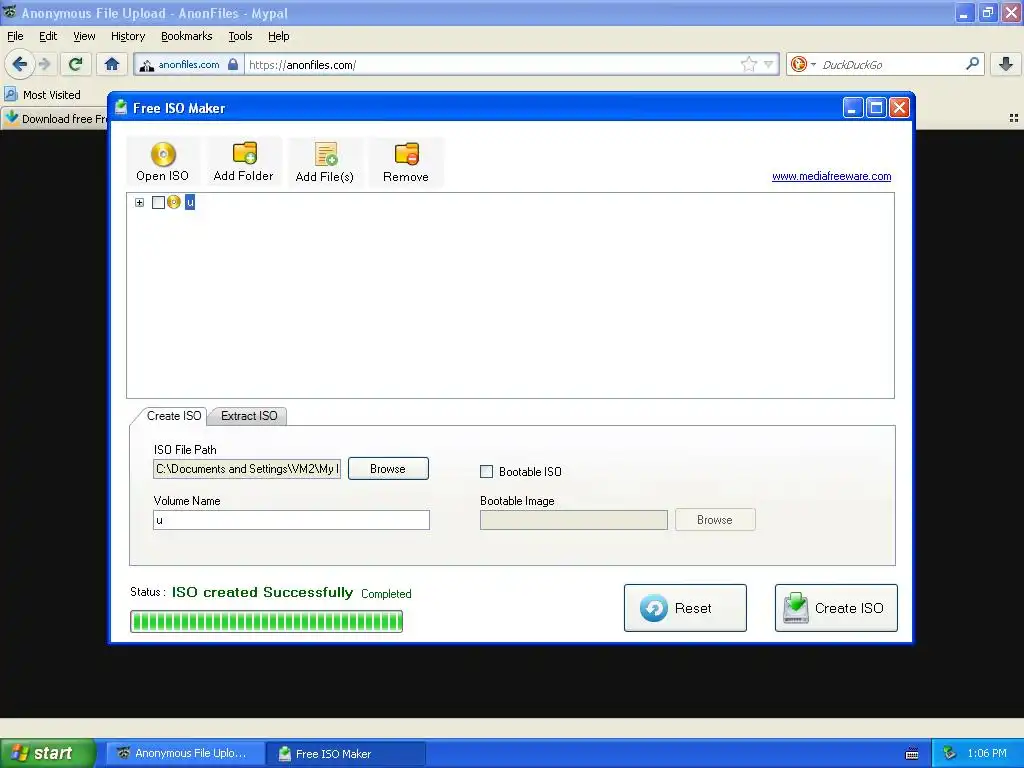1024x768 pixels.
Task: Click the taskbar keyboard icon
Action: coord(912,754)
